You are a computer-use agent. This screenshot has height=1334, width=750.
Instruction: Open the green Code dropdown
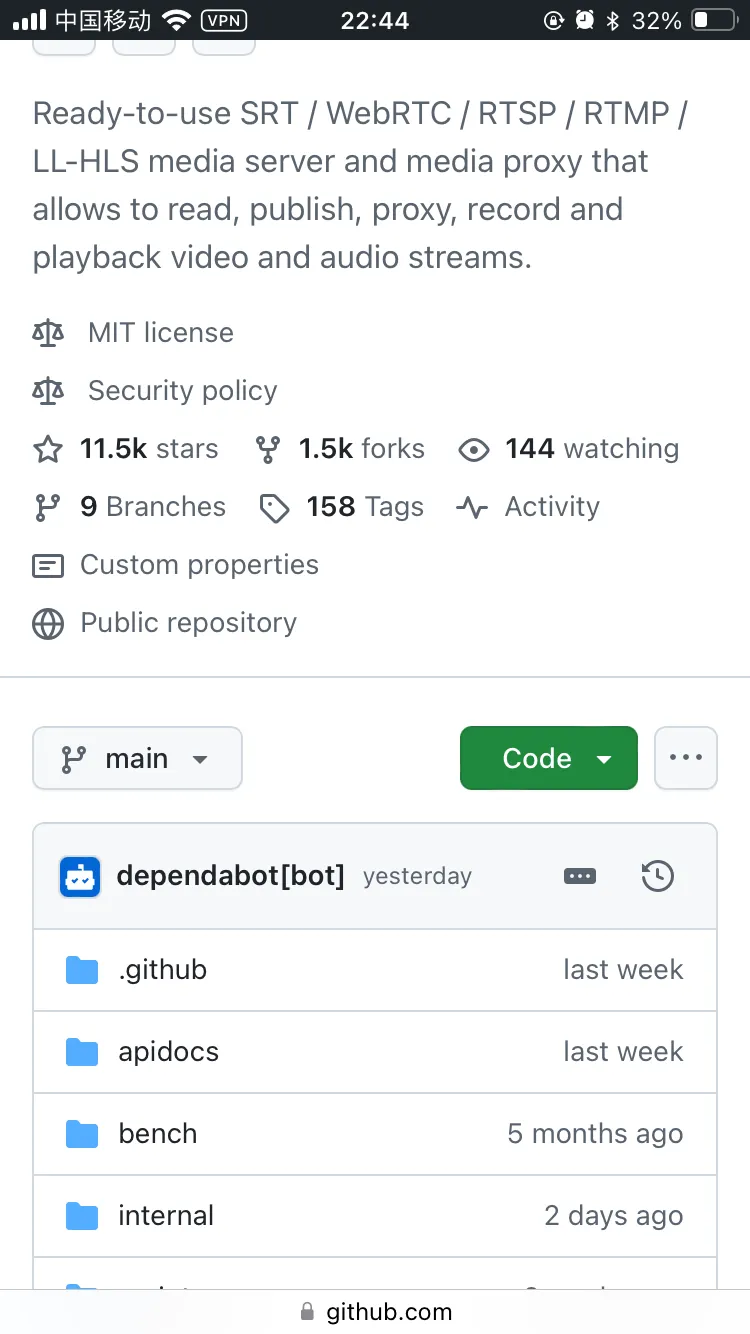tap(548, 759)
